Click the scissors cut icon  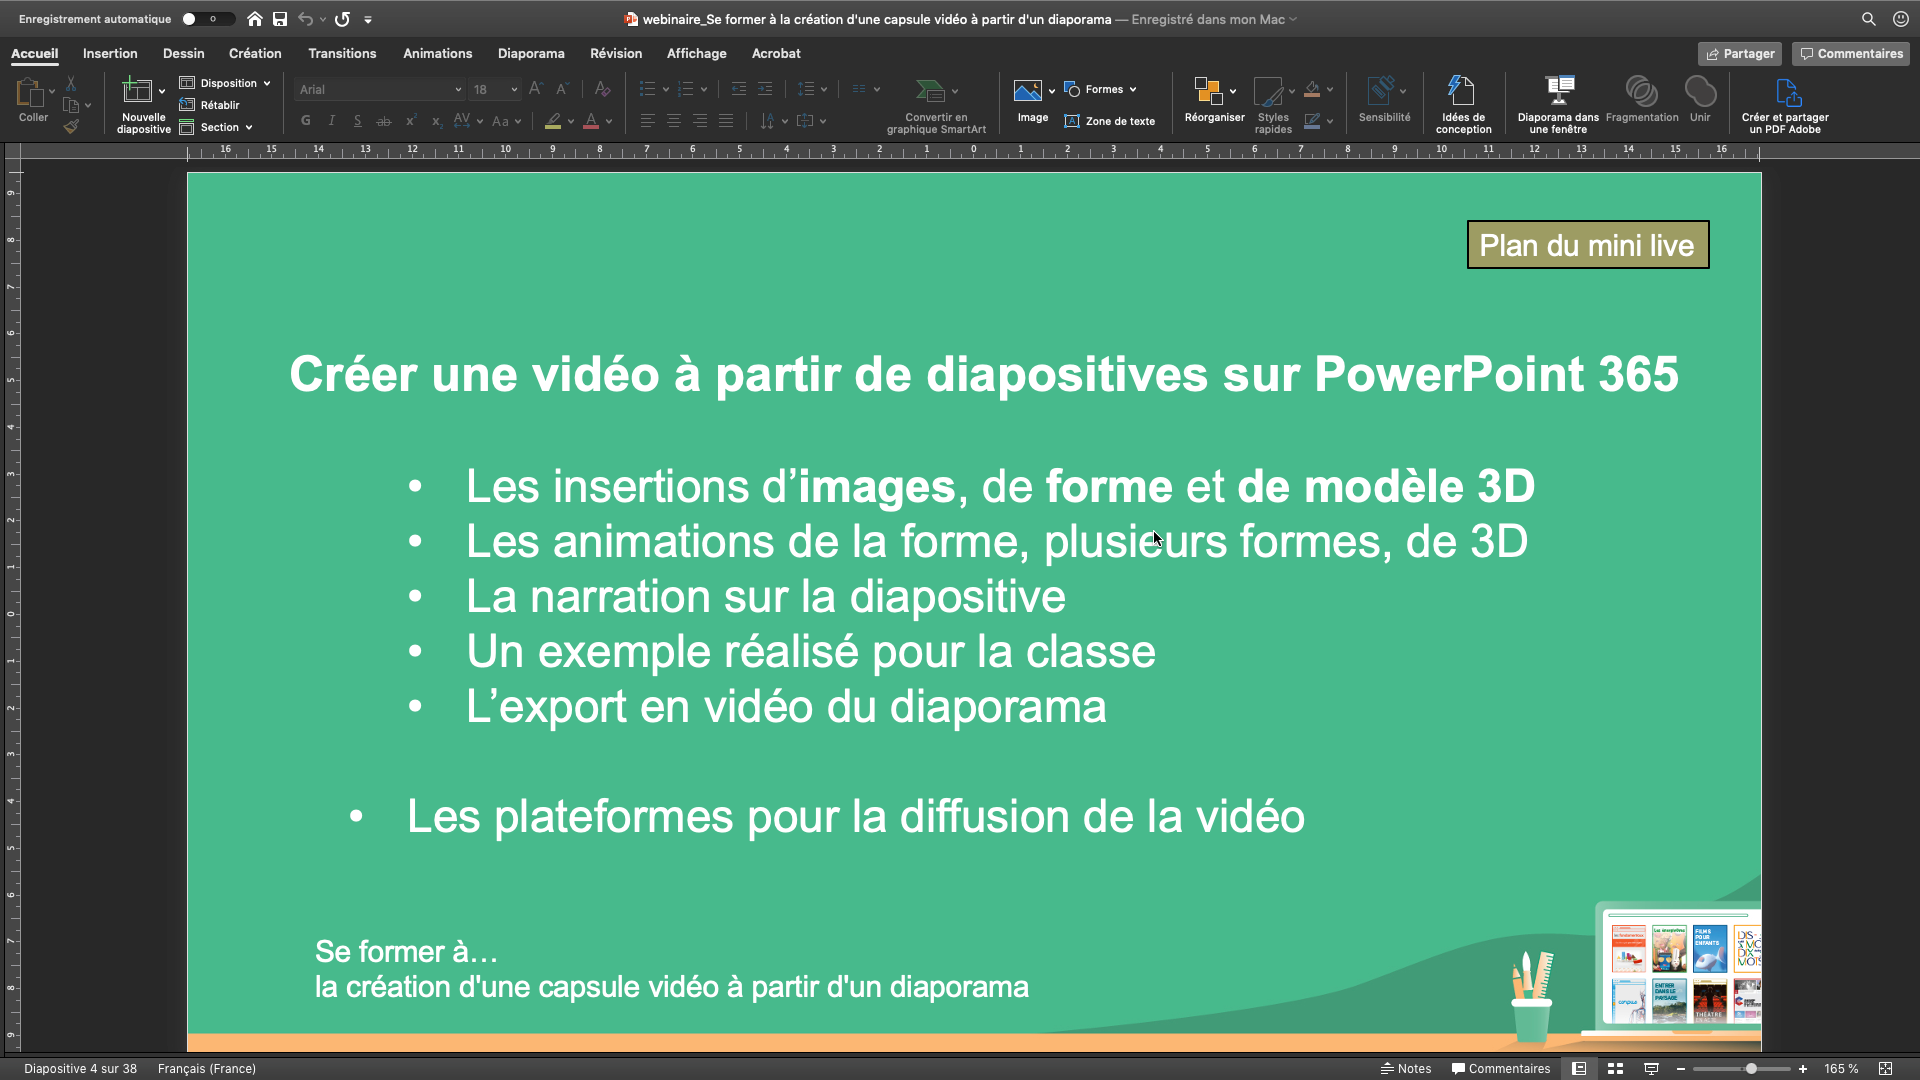pyautogui.click(x=71, y=83)
